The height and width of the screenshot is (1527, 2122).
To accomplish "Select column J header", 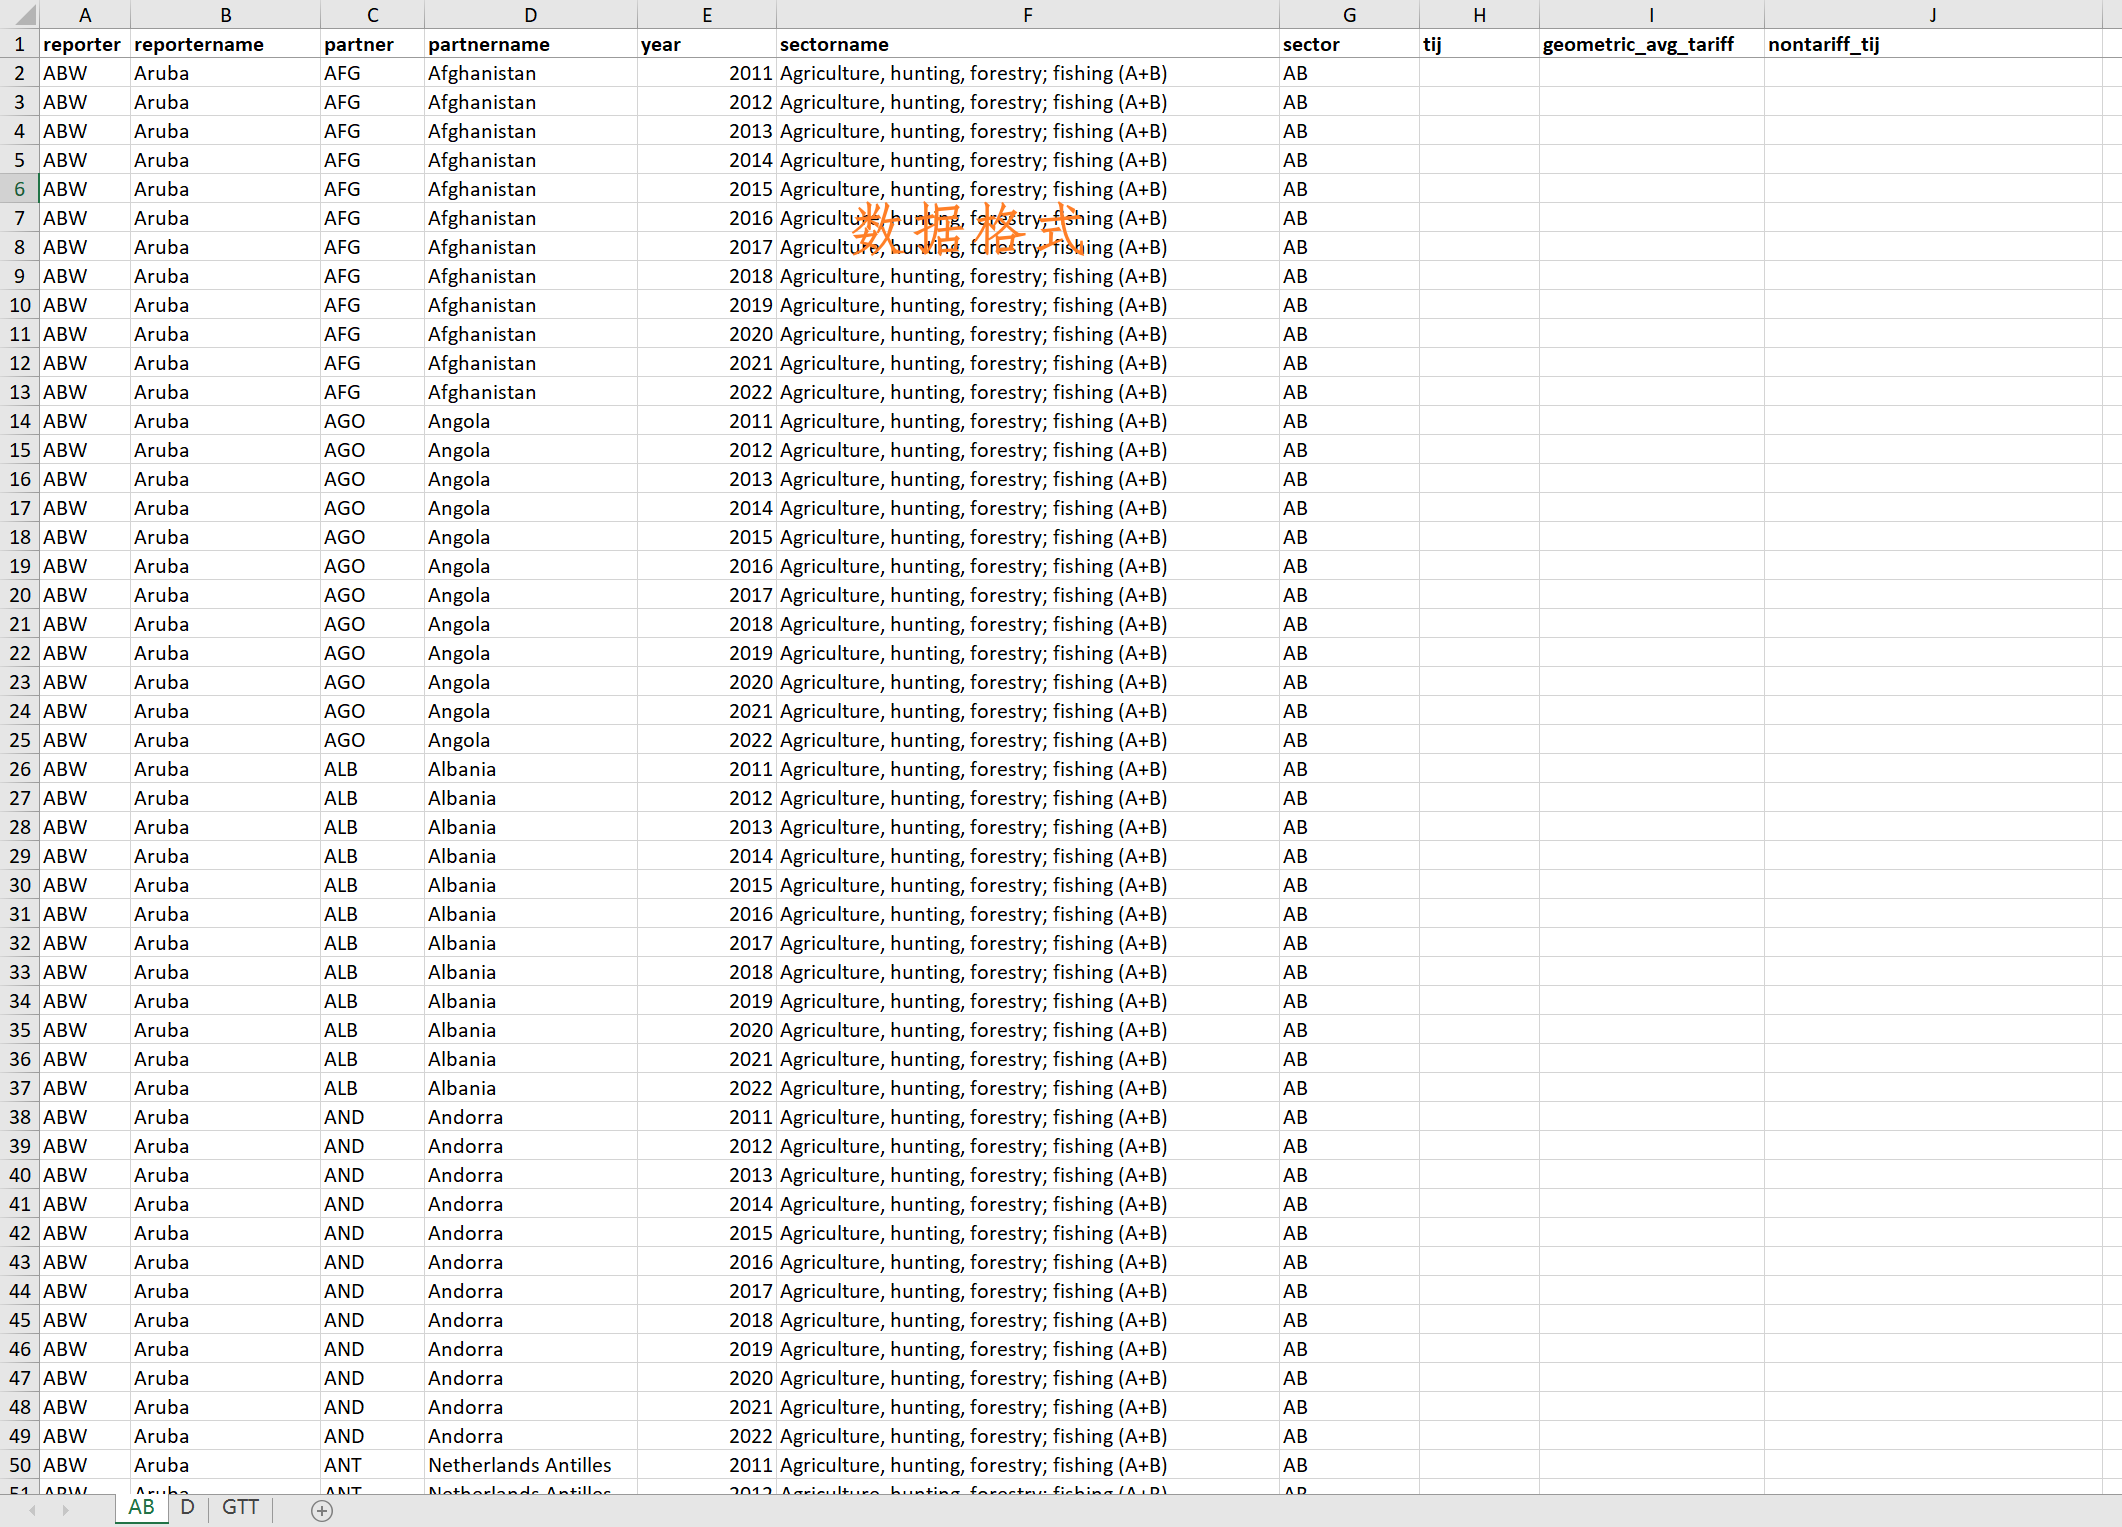I will tap(1932, 14).
